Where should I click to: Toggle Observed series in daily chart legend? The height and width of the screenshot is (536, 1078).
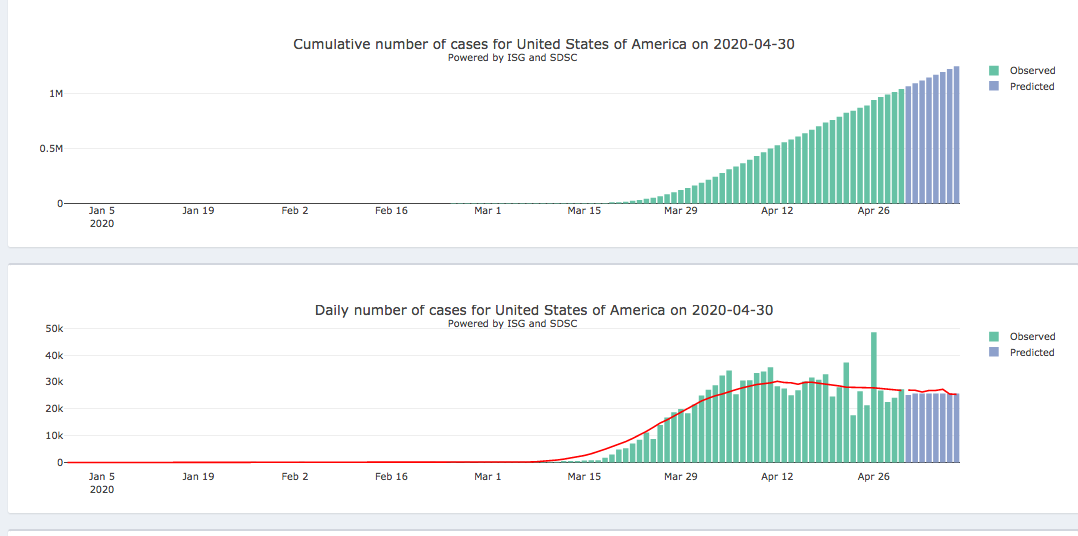click(1032, 337)
